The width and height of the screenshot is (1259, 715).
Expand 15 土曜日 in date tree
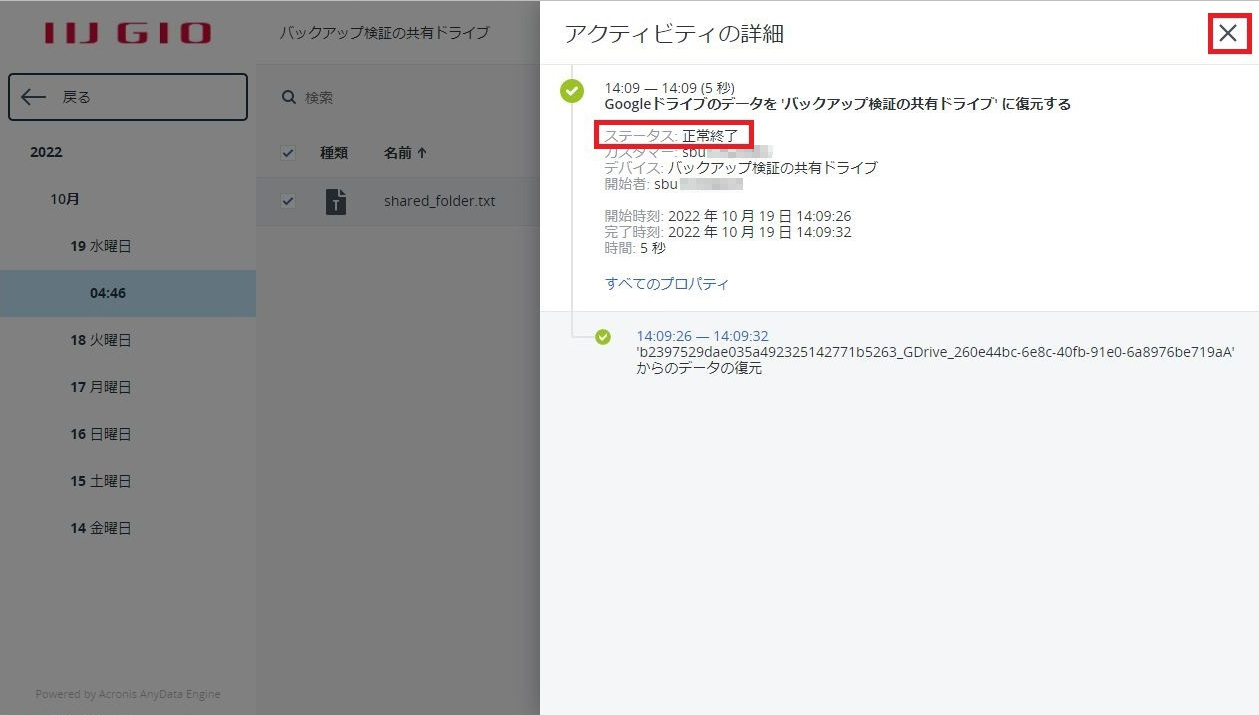tap(101, 481)
